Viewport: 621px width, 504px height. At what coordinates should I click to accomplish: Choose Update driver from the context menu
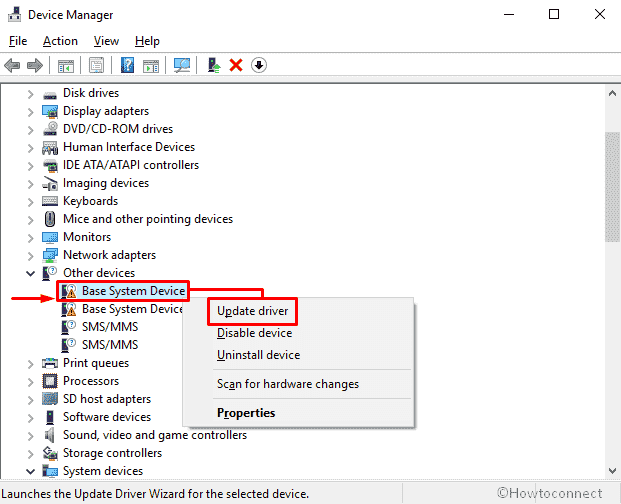click(x=253, y=311)
